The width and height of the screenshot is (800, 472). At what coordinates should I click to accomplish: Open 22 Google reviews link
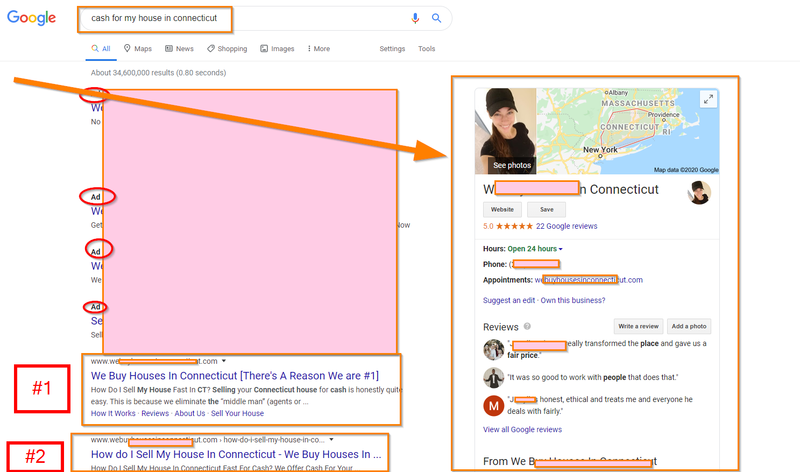click(566, 226)
